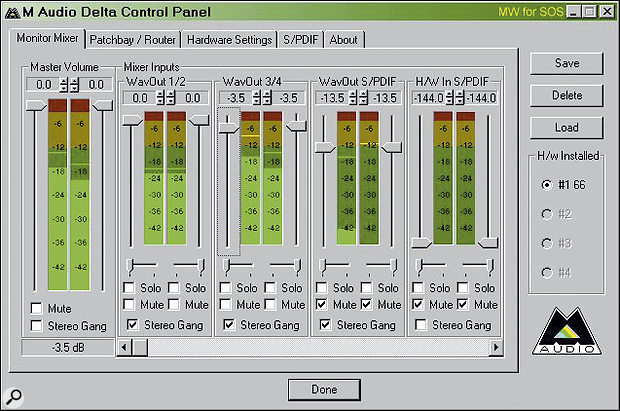Enable Master Volume Stereo Gang
The width and height of the screenshot is (620, 411).
36,326
